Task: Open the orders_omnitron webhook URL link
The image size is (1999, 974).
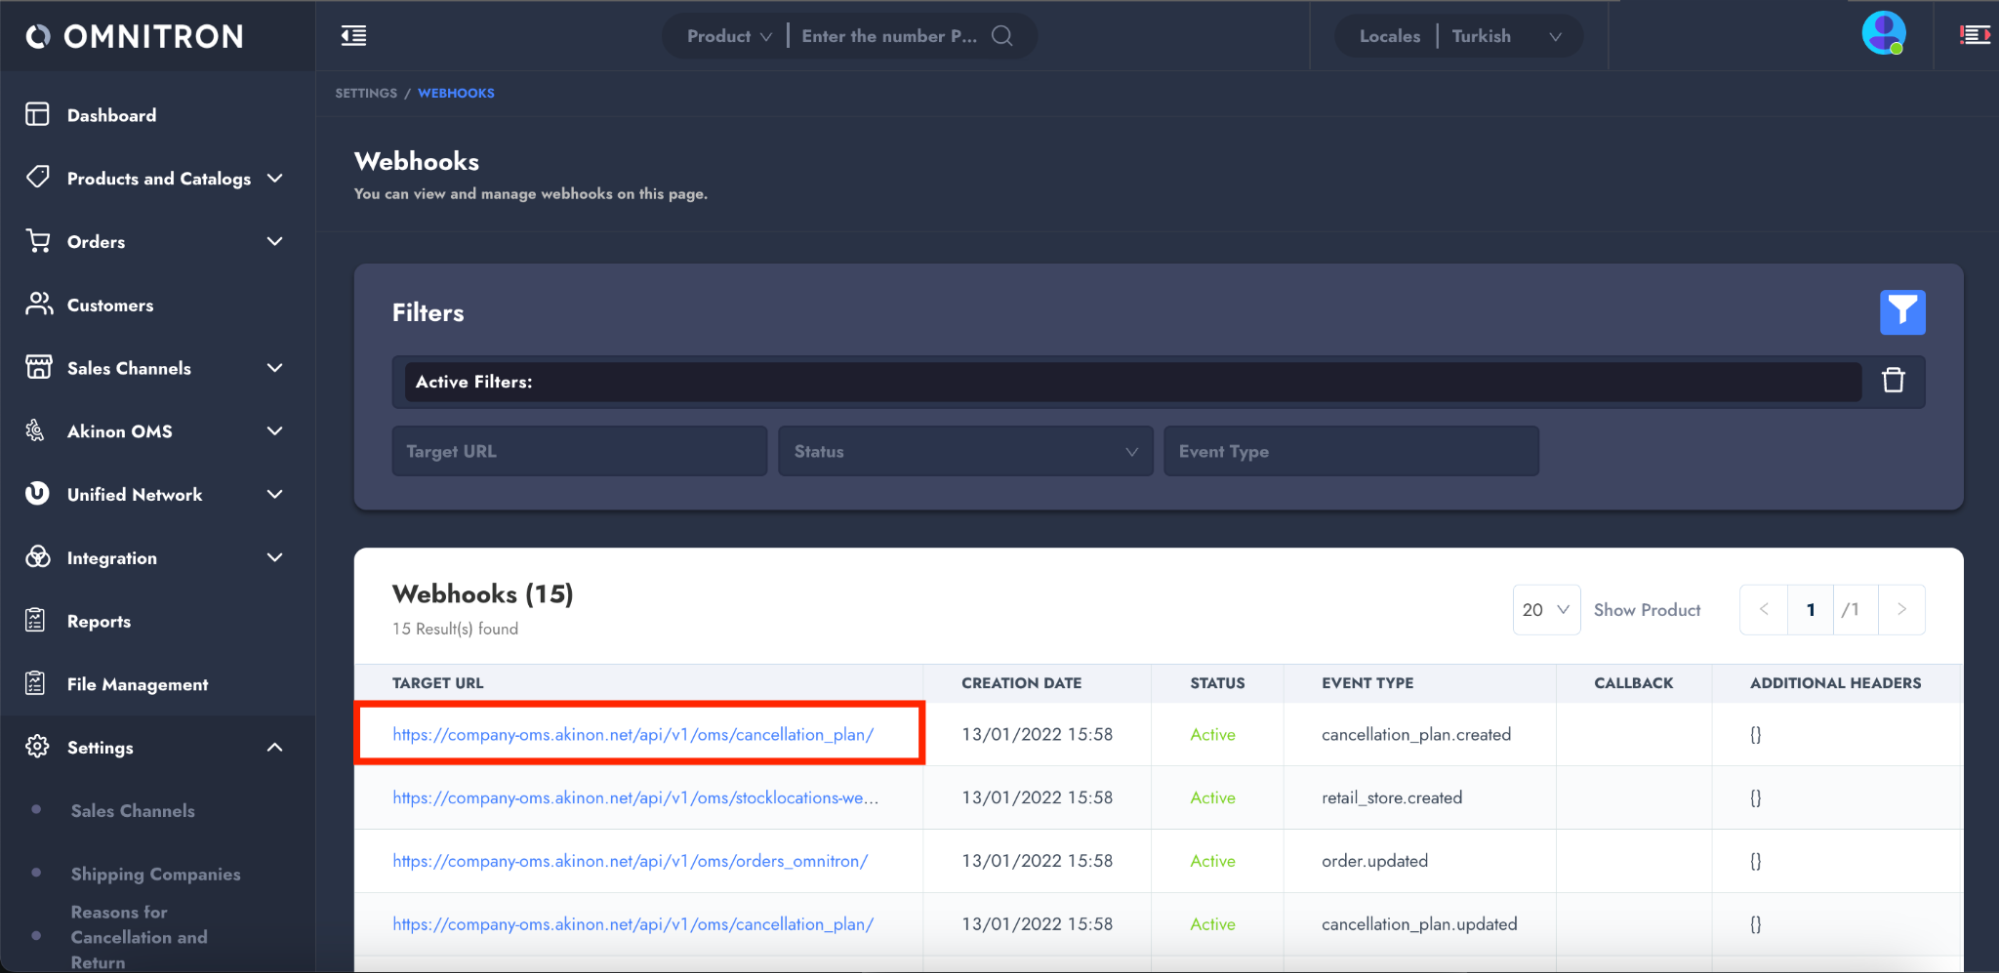Action: point(630,861)
